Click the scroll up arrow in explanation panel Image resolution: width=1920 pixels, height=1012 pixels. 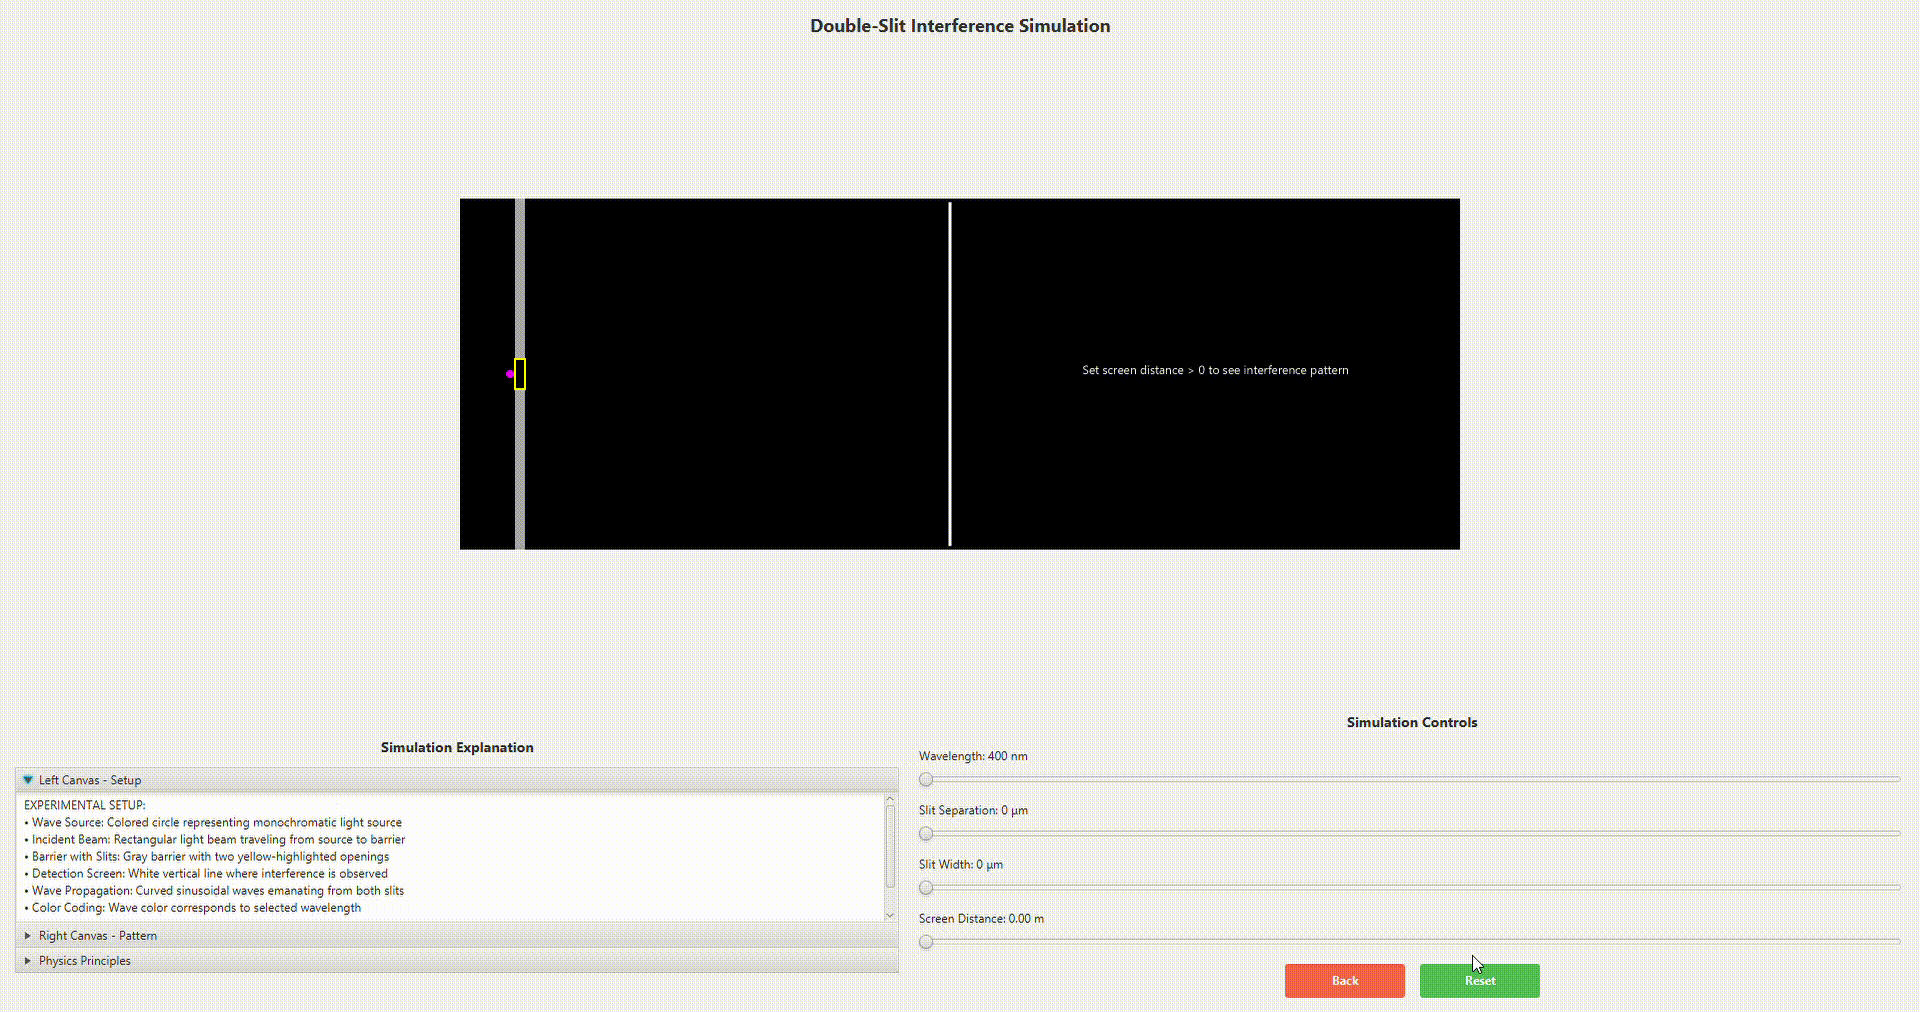pyautogui.click(x=890, y=800)
